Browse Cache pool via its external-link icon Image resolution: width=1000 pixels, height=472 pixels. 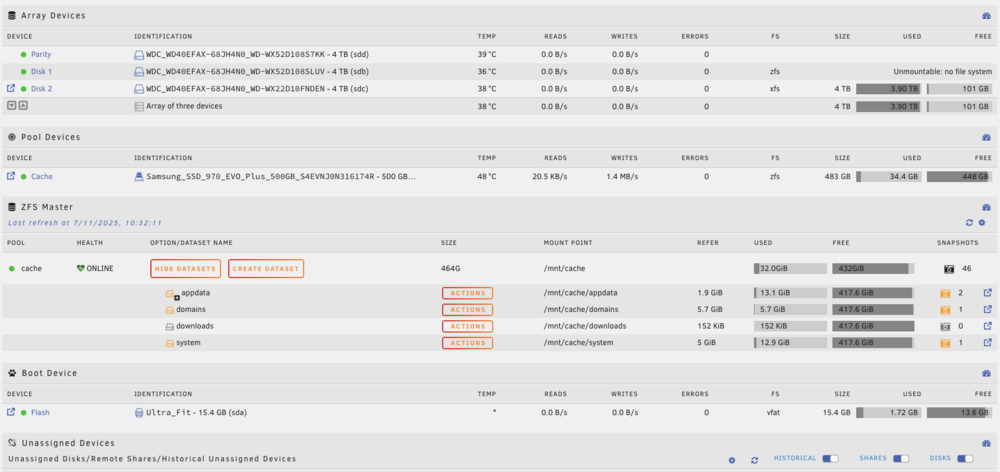[10, 176]
